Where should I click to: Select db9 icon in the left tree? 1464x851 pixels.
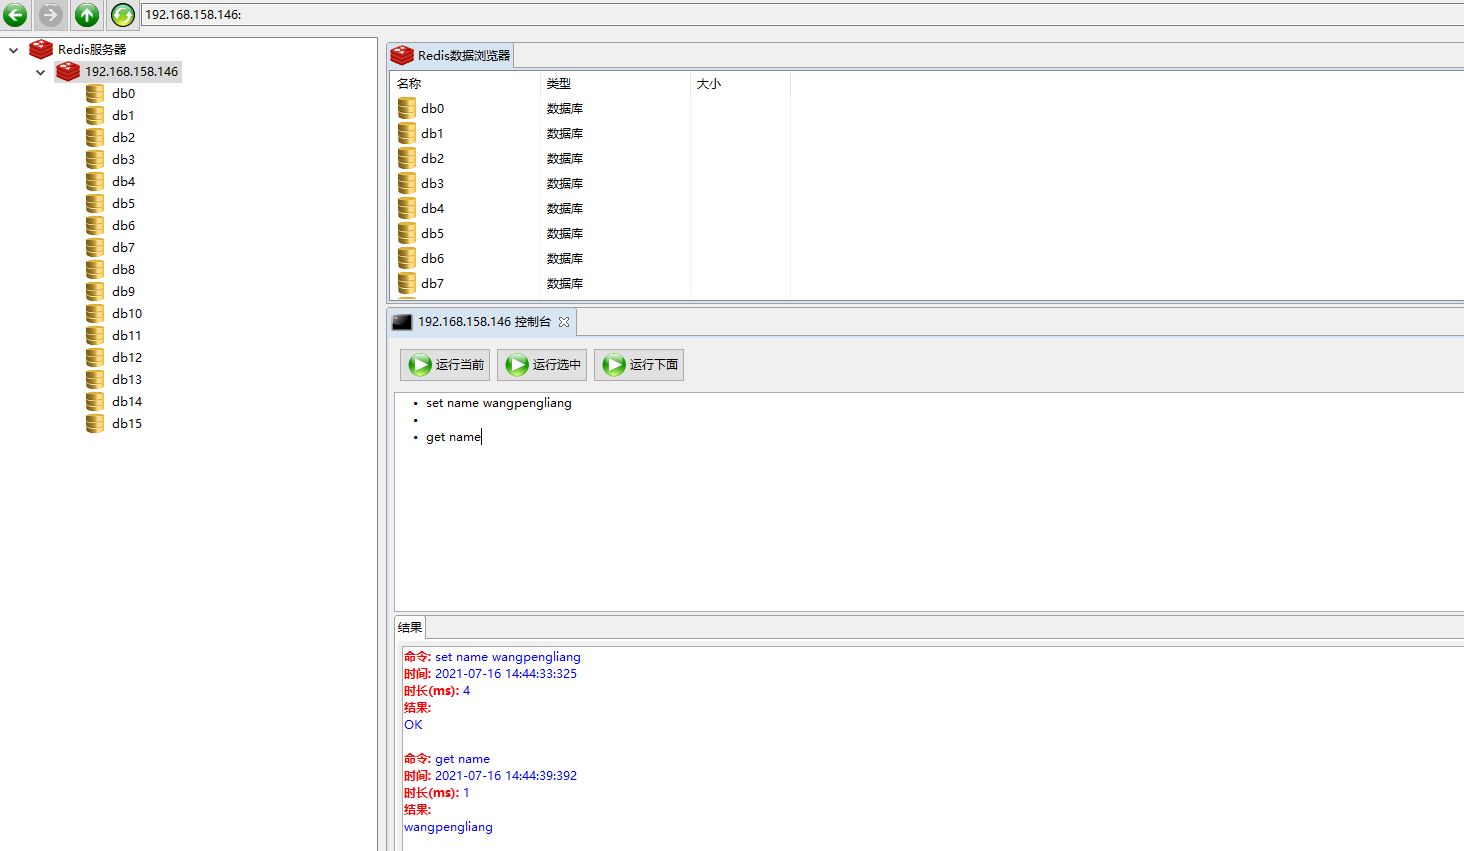(x=95, y=292)
